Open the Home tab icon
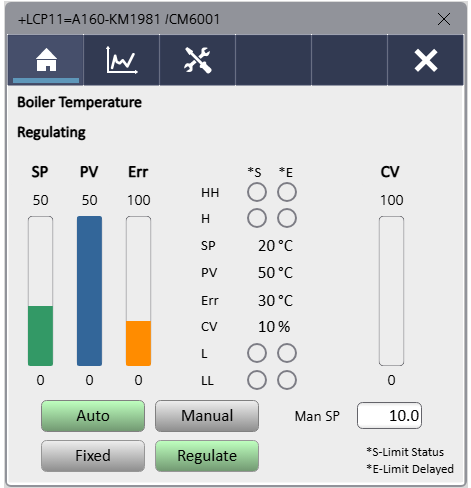This screenshot has width=471, height=488. (x=46, y=60)
